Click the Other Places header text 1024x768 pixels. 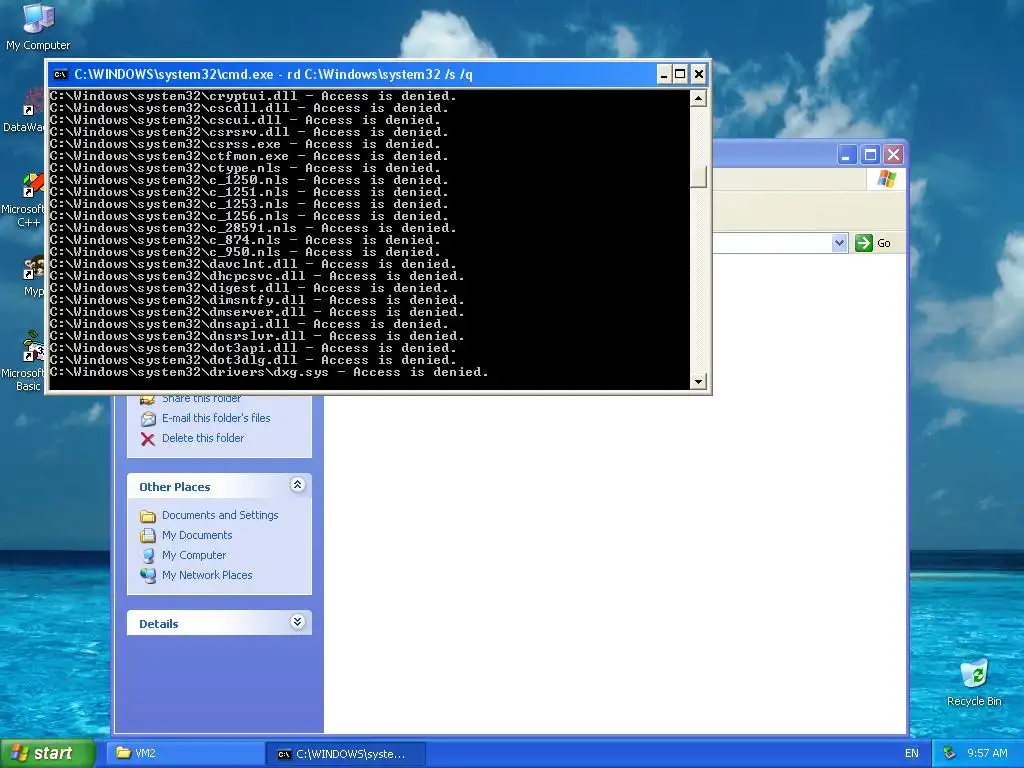174,487
